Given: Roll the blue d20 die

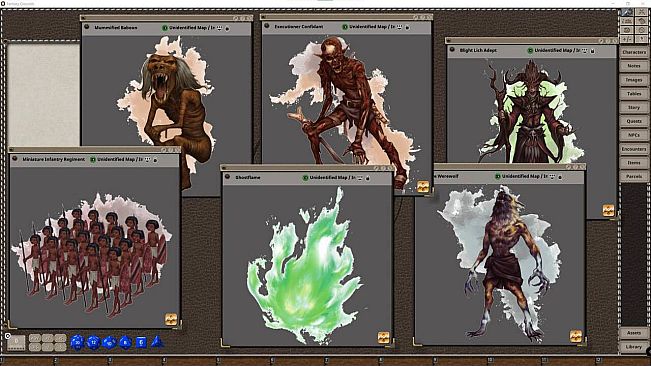Looking at the screenshot, I should click(x=77, y=342).
